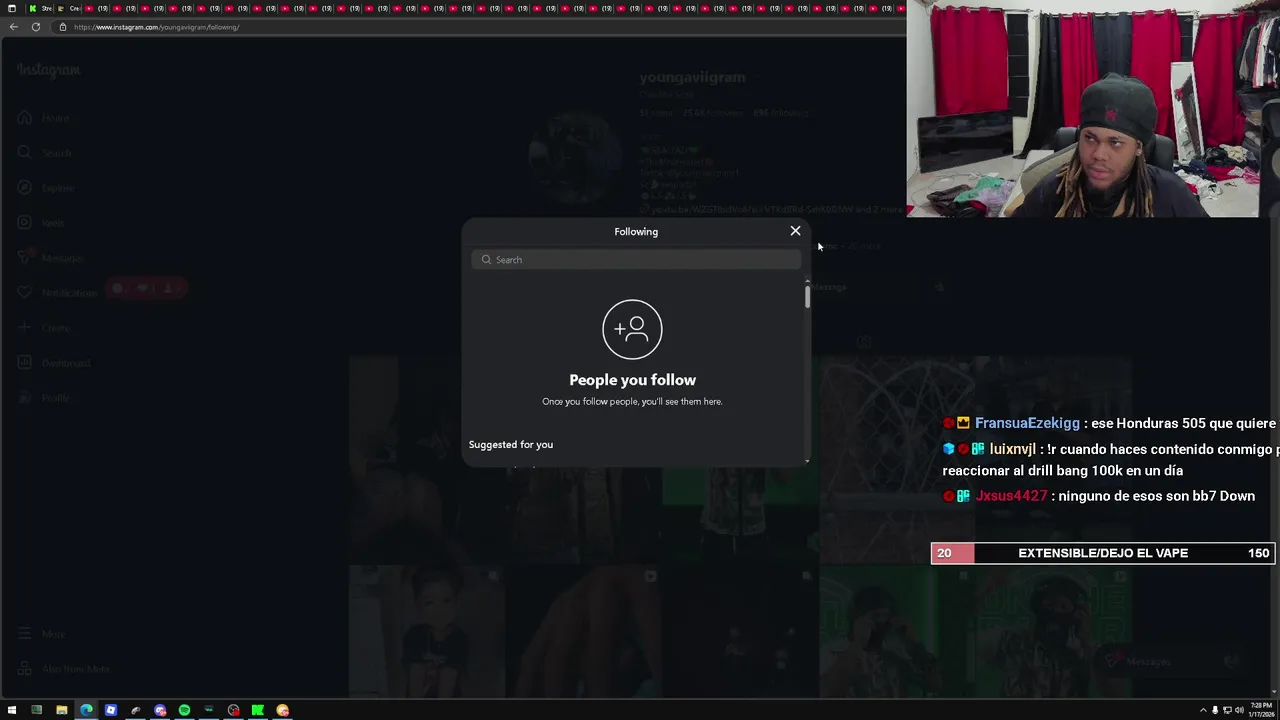Viewport: 1280px width, 720px height.
Task: Open Windows Start menu
Action: coord(12,710)
